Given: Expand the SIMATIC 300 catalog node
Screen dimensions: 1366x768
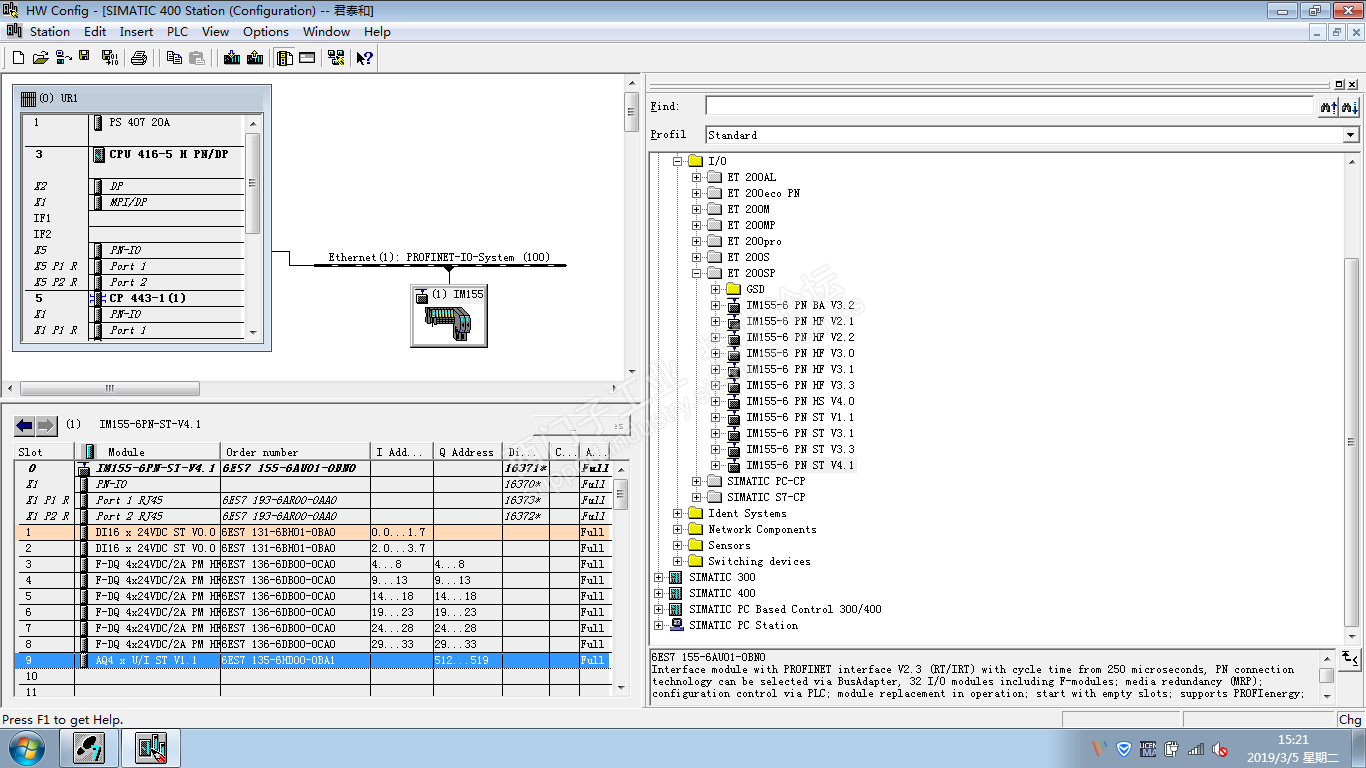Looking at the screenshot, I should pyautogui.click(x=659, y=578).
